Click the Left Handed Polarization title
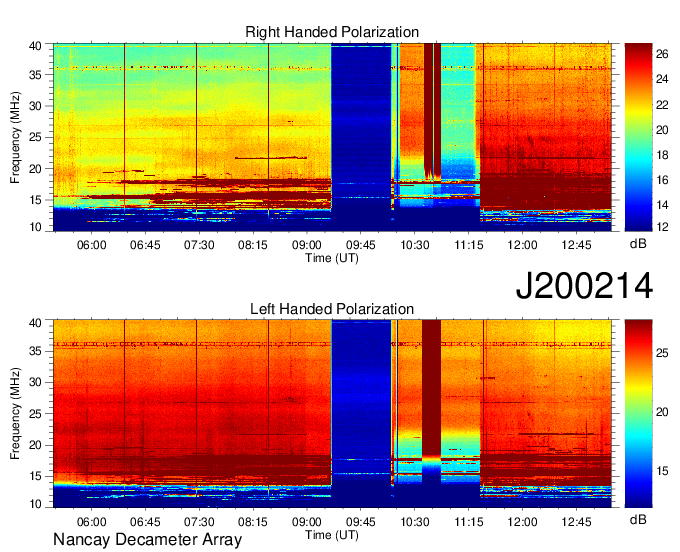The width and height of the screenshot is (680, 552). pos(332,309)
